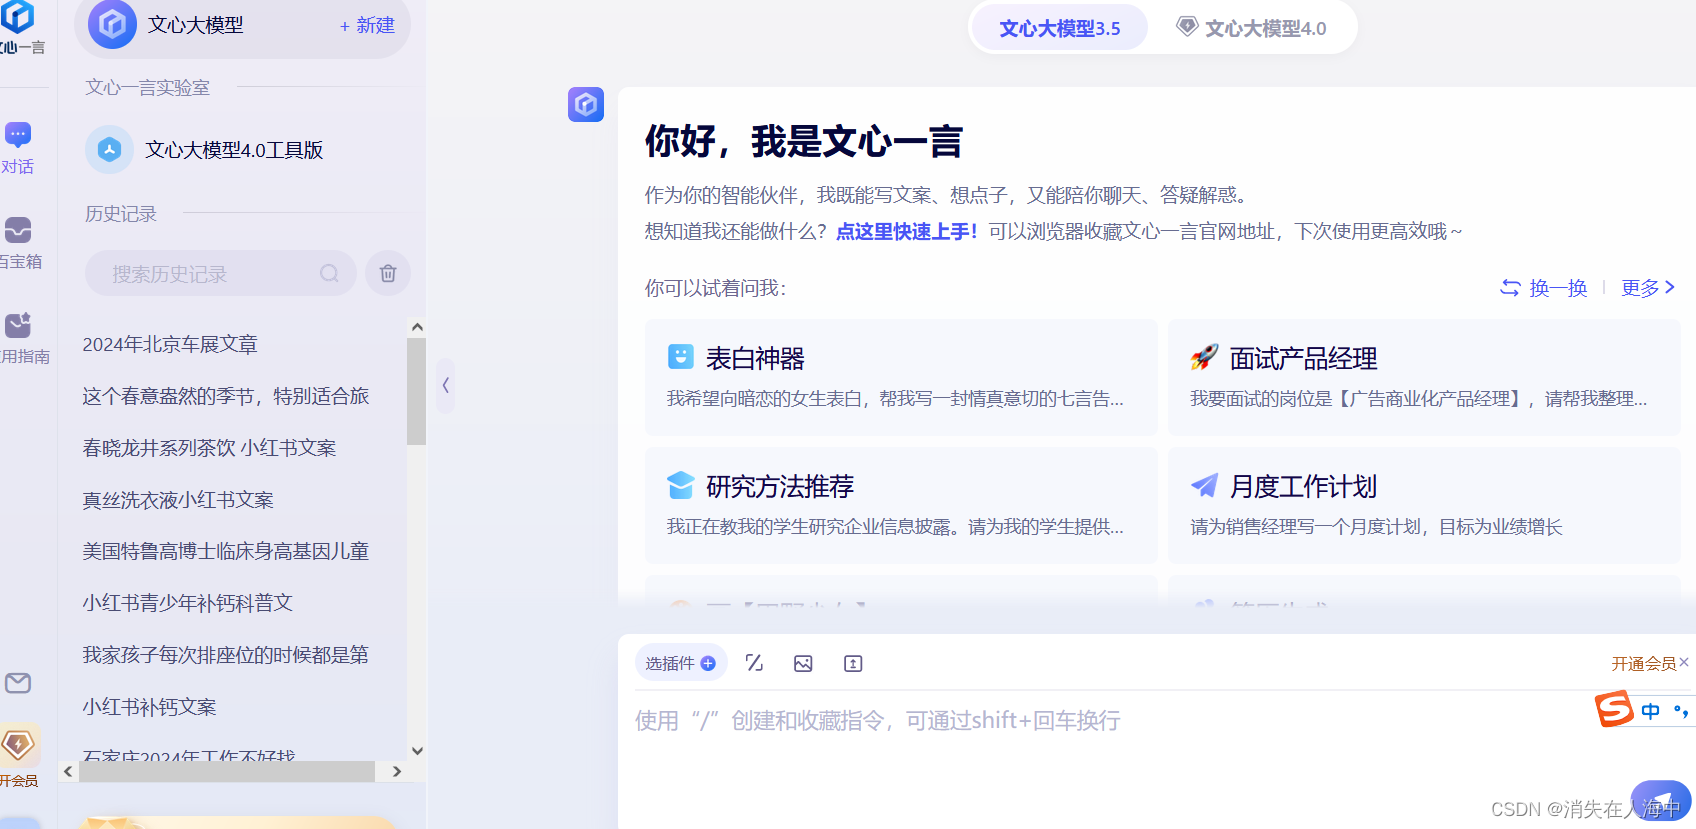This screenshot has height=829, width=1696.
Task: Click the search magnifier in history search
Action: click(x=329, y=273)
